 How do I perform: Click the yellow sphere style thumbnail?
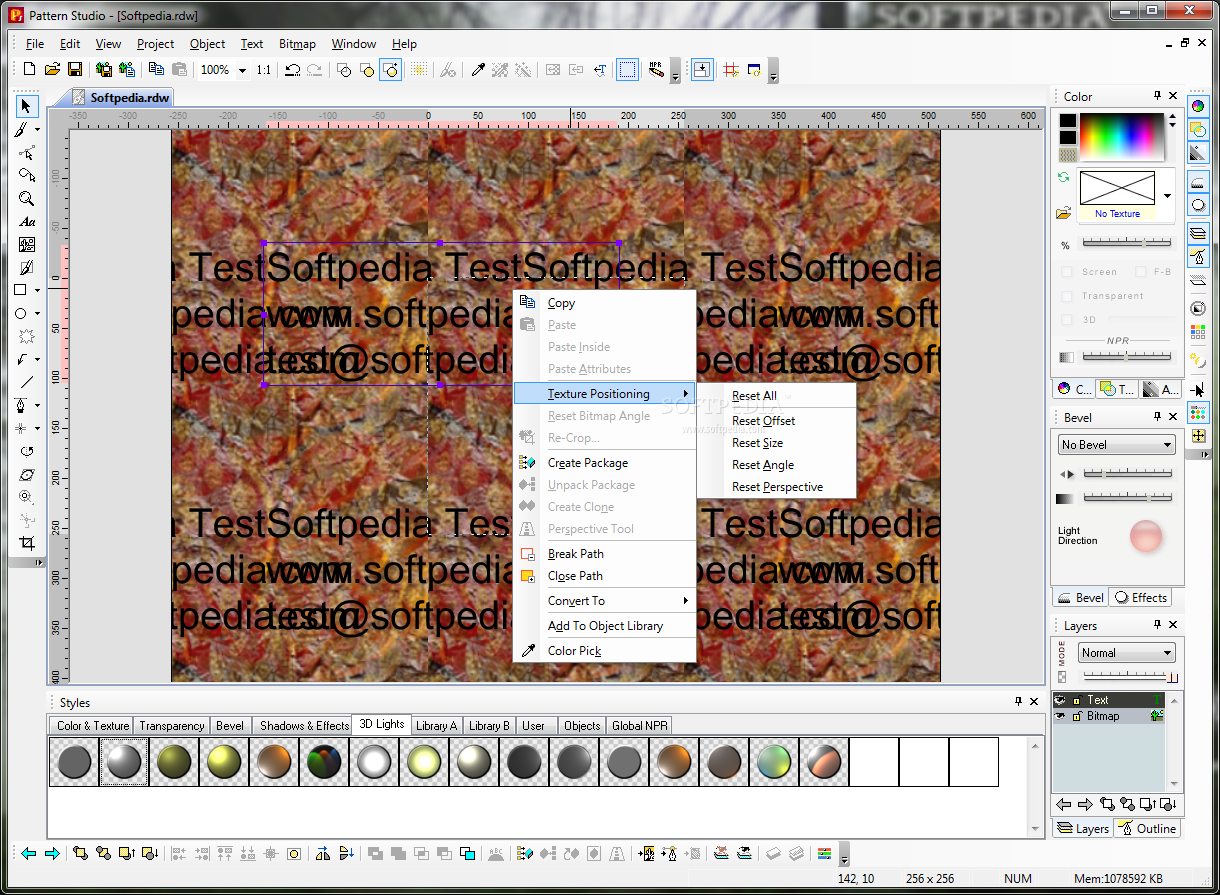click(x=224, y=762)
